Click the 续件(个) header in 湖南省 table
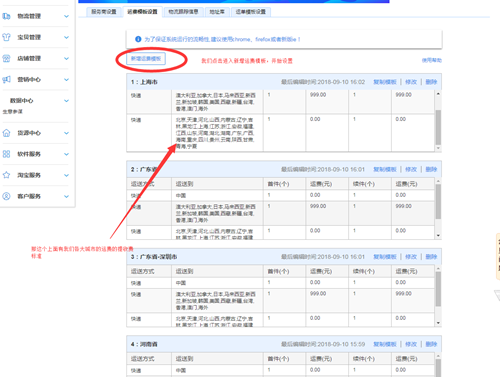This screenshot has width=500, height=377. click(364, 359)
